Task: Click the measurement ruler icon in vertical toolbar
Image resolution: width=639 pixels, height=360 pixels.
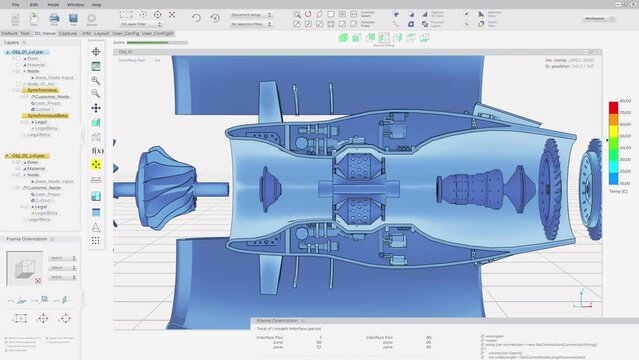Action: (96, 180)
